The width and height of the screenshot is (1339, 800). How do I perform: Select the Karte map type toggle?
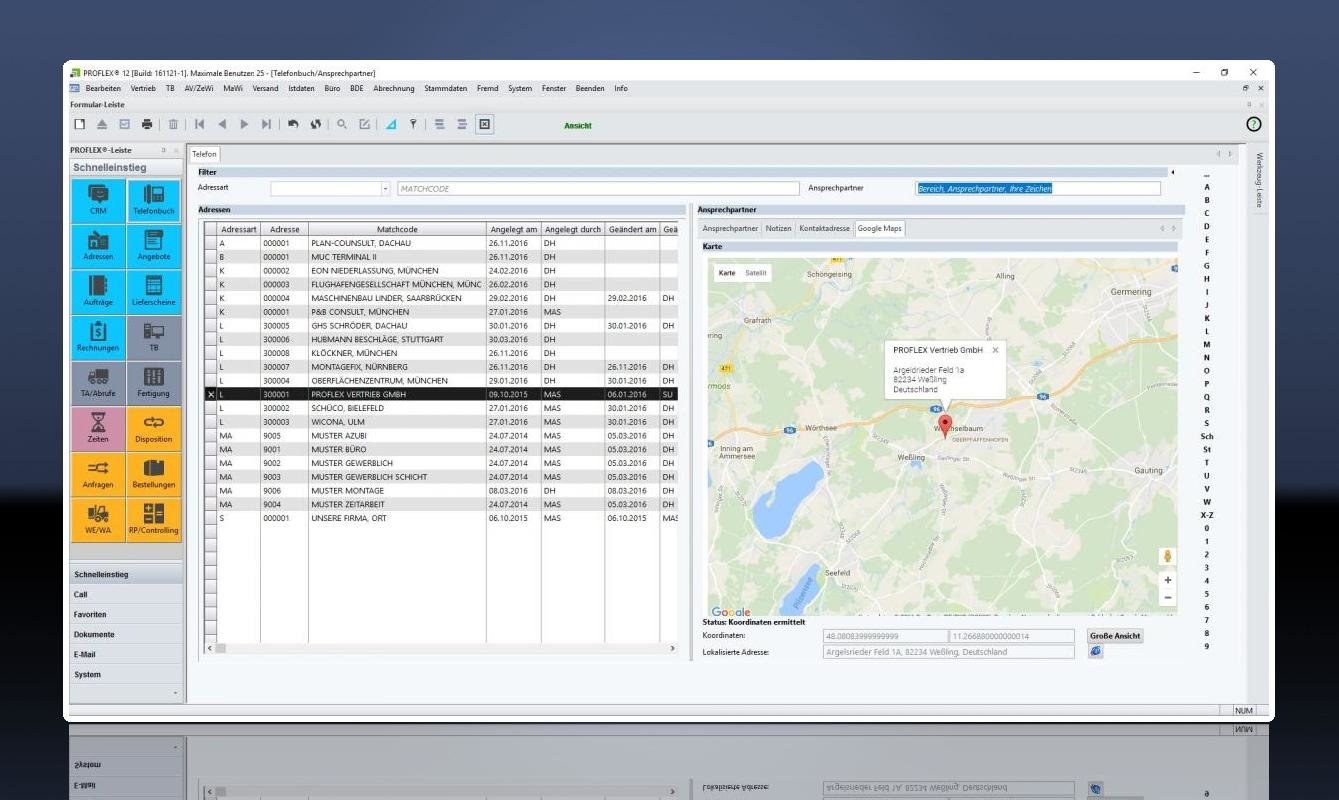click(x=727, y=273)
